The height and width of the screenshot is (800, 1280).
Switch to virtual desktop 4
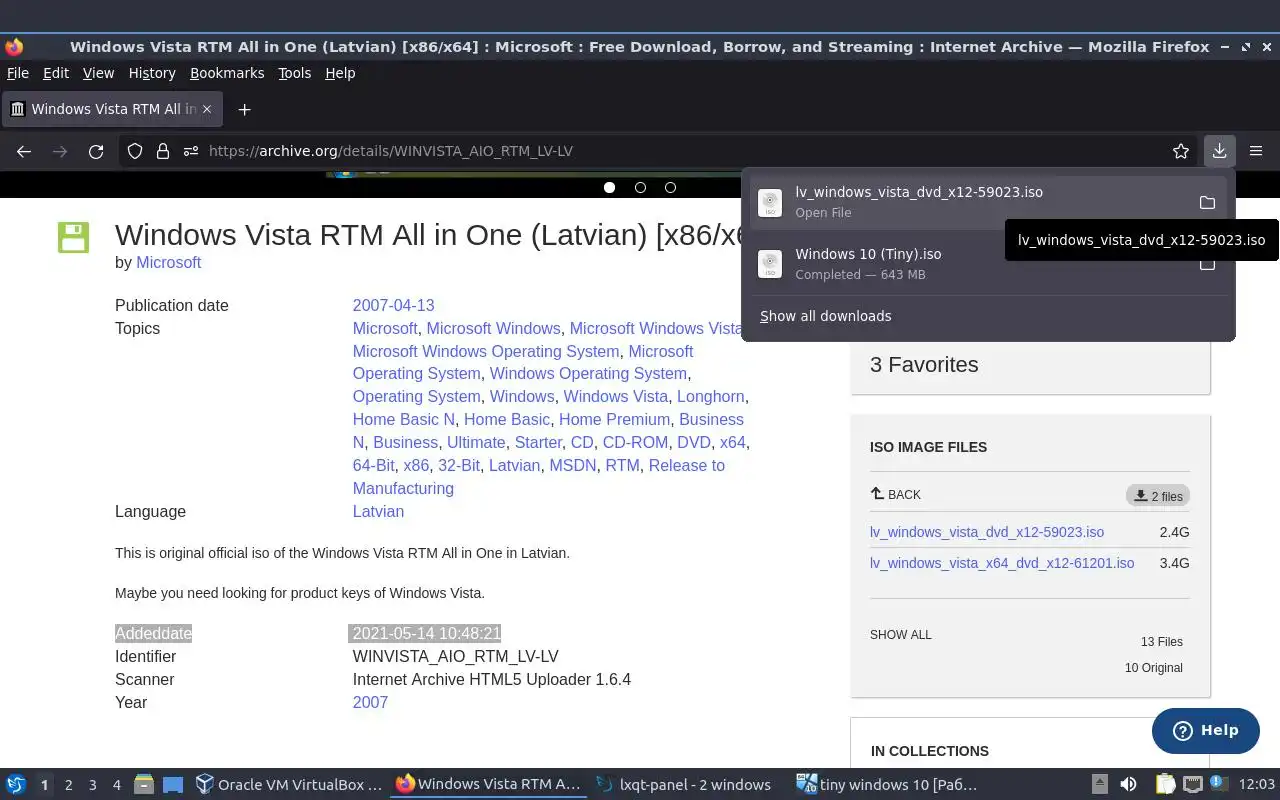[116, 785]
